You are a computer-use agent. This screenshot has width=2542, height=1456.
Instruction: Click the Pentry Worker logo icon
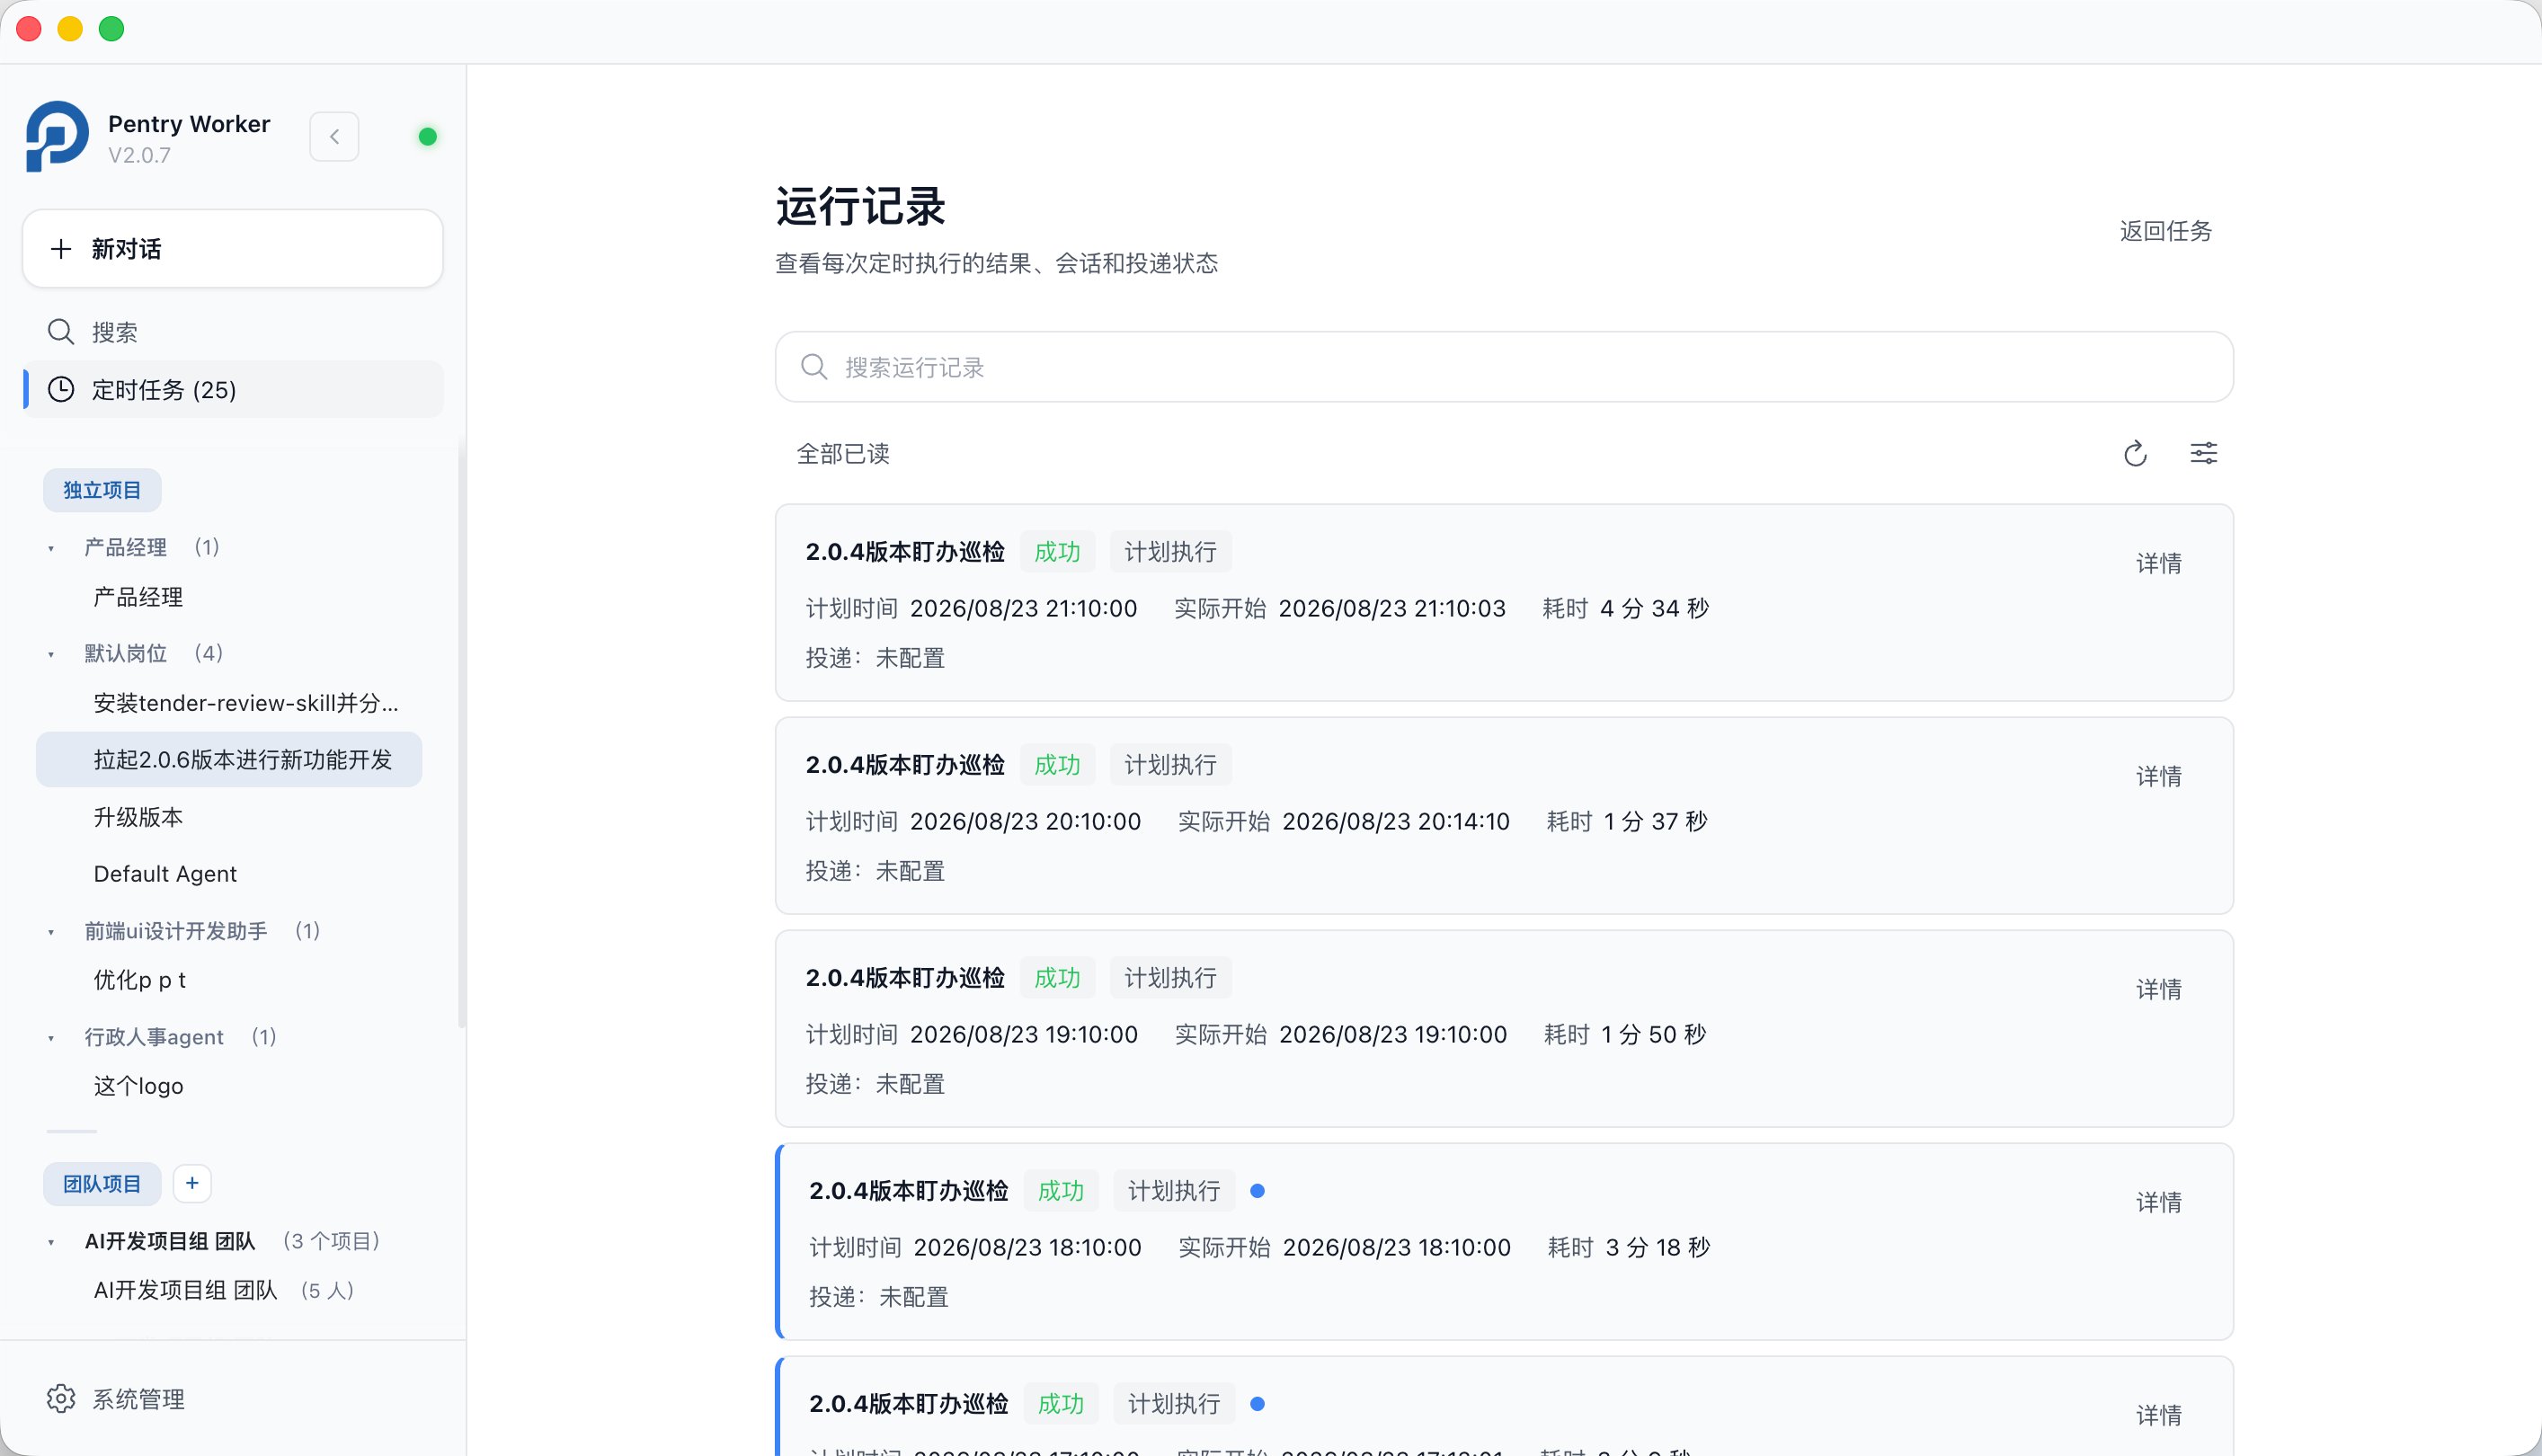coord(57,137)
